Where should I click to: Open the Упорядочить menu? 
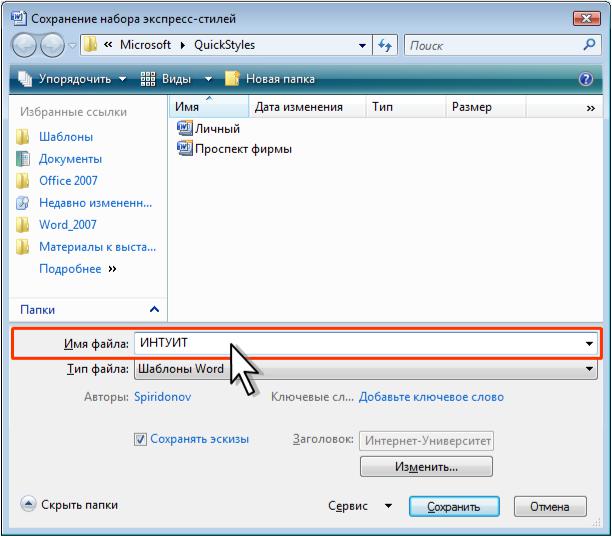coord(72,79)
